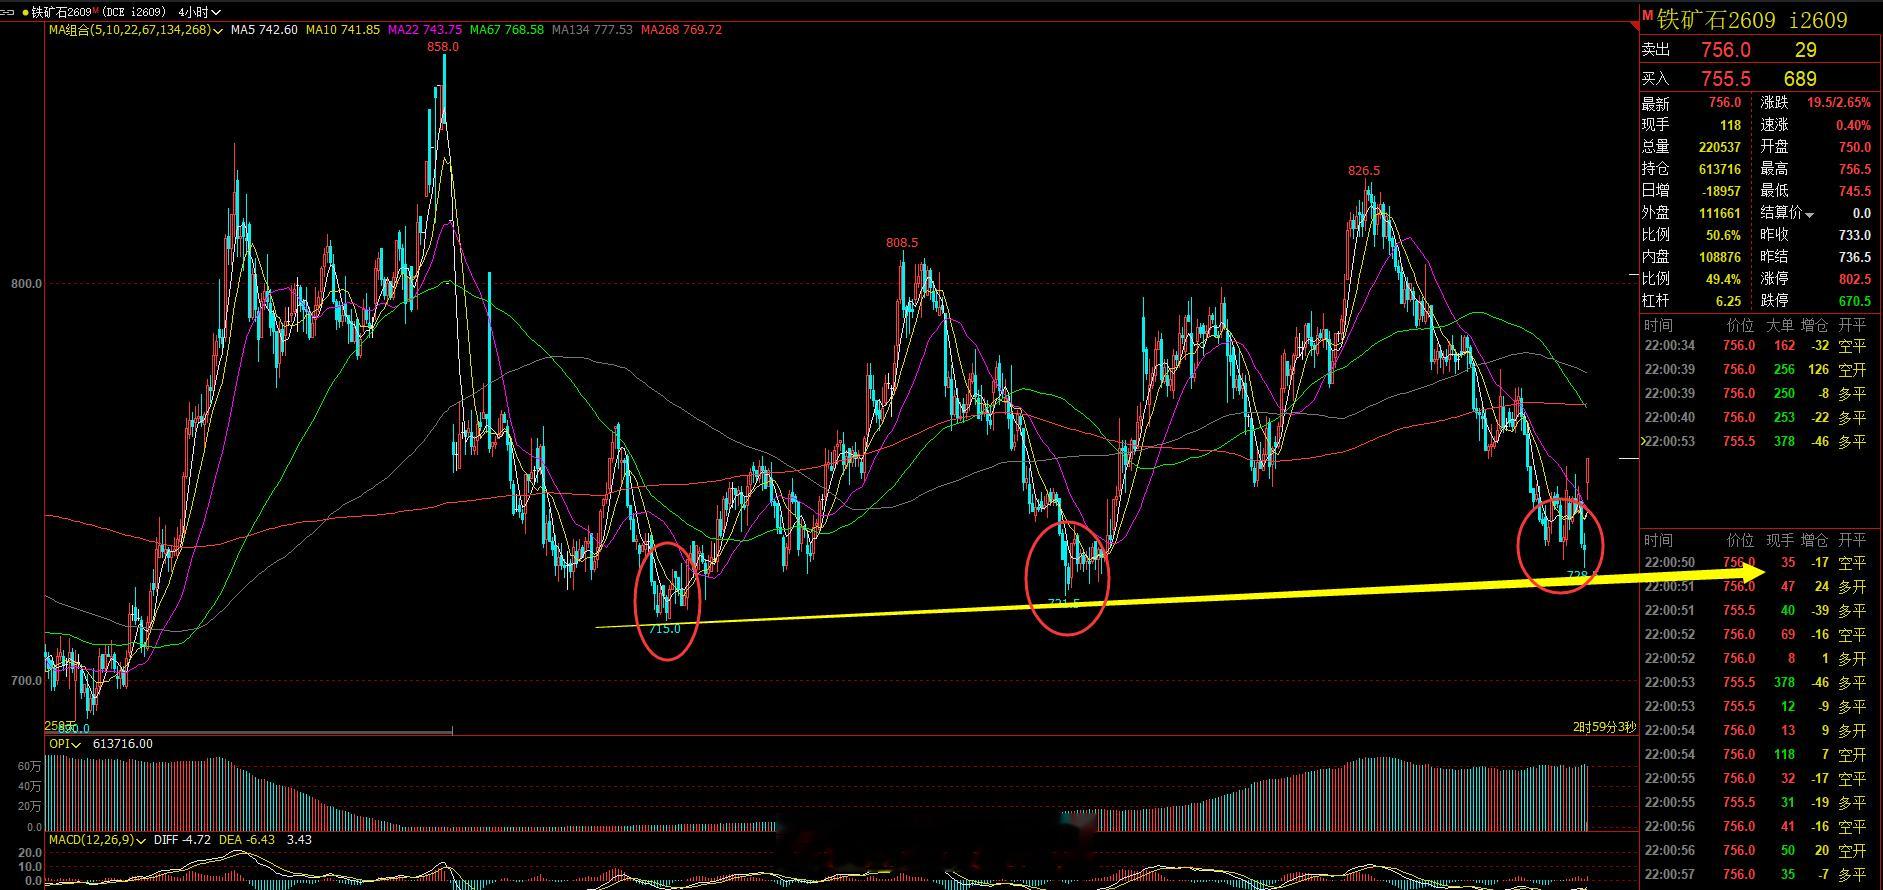Click the buy volume 689
Viewport: 1883px width, 890px height.
pos(1799,78)
